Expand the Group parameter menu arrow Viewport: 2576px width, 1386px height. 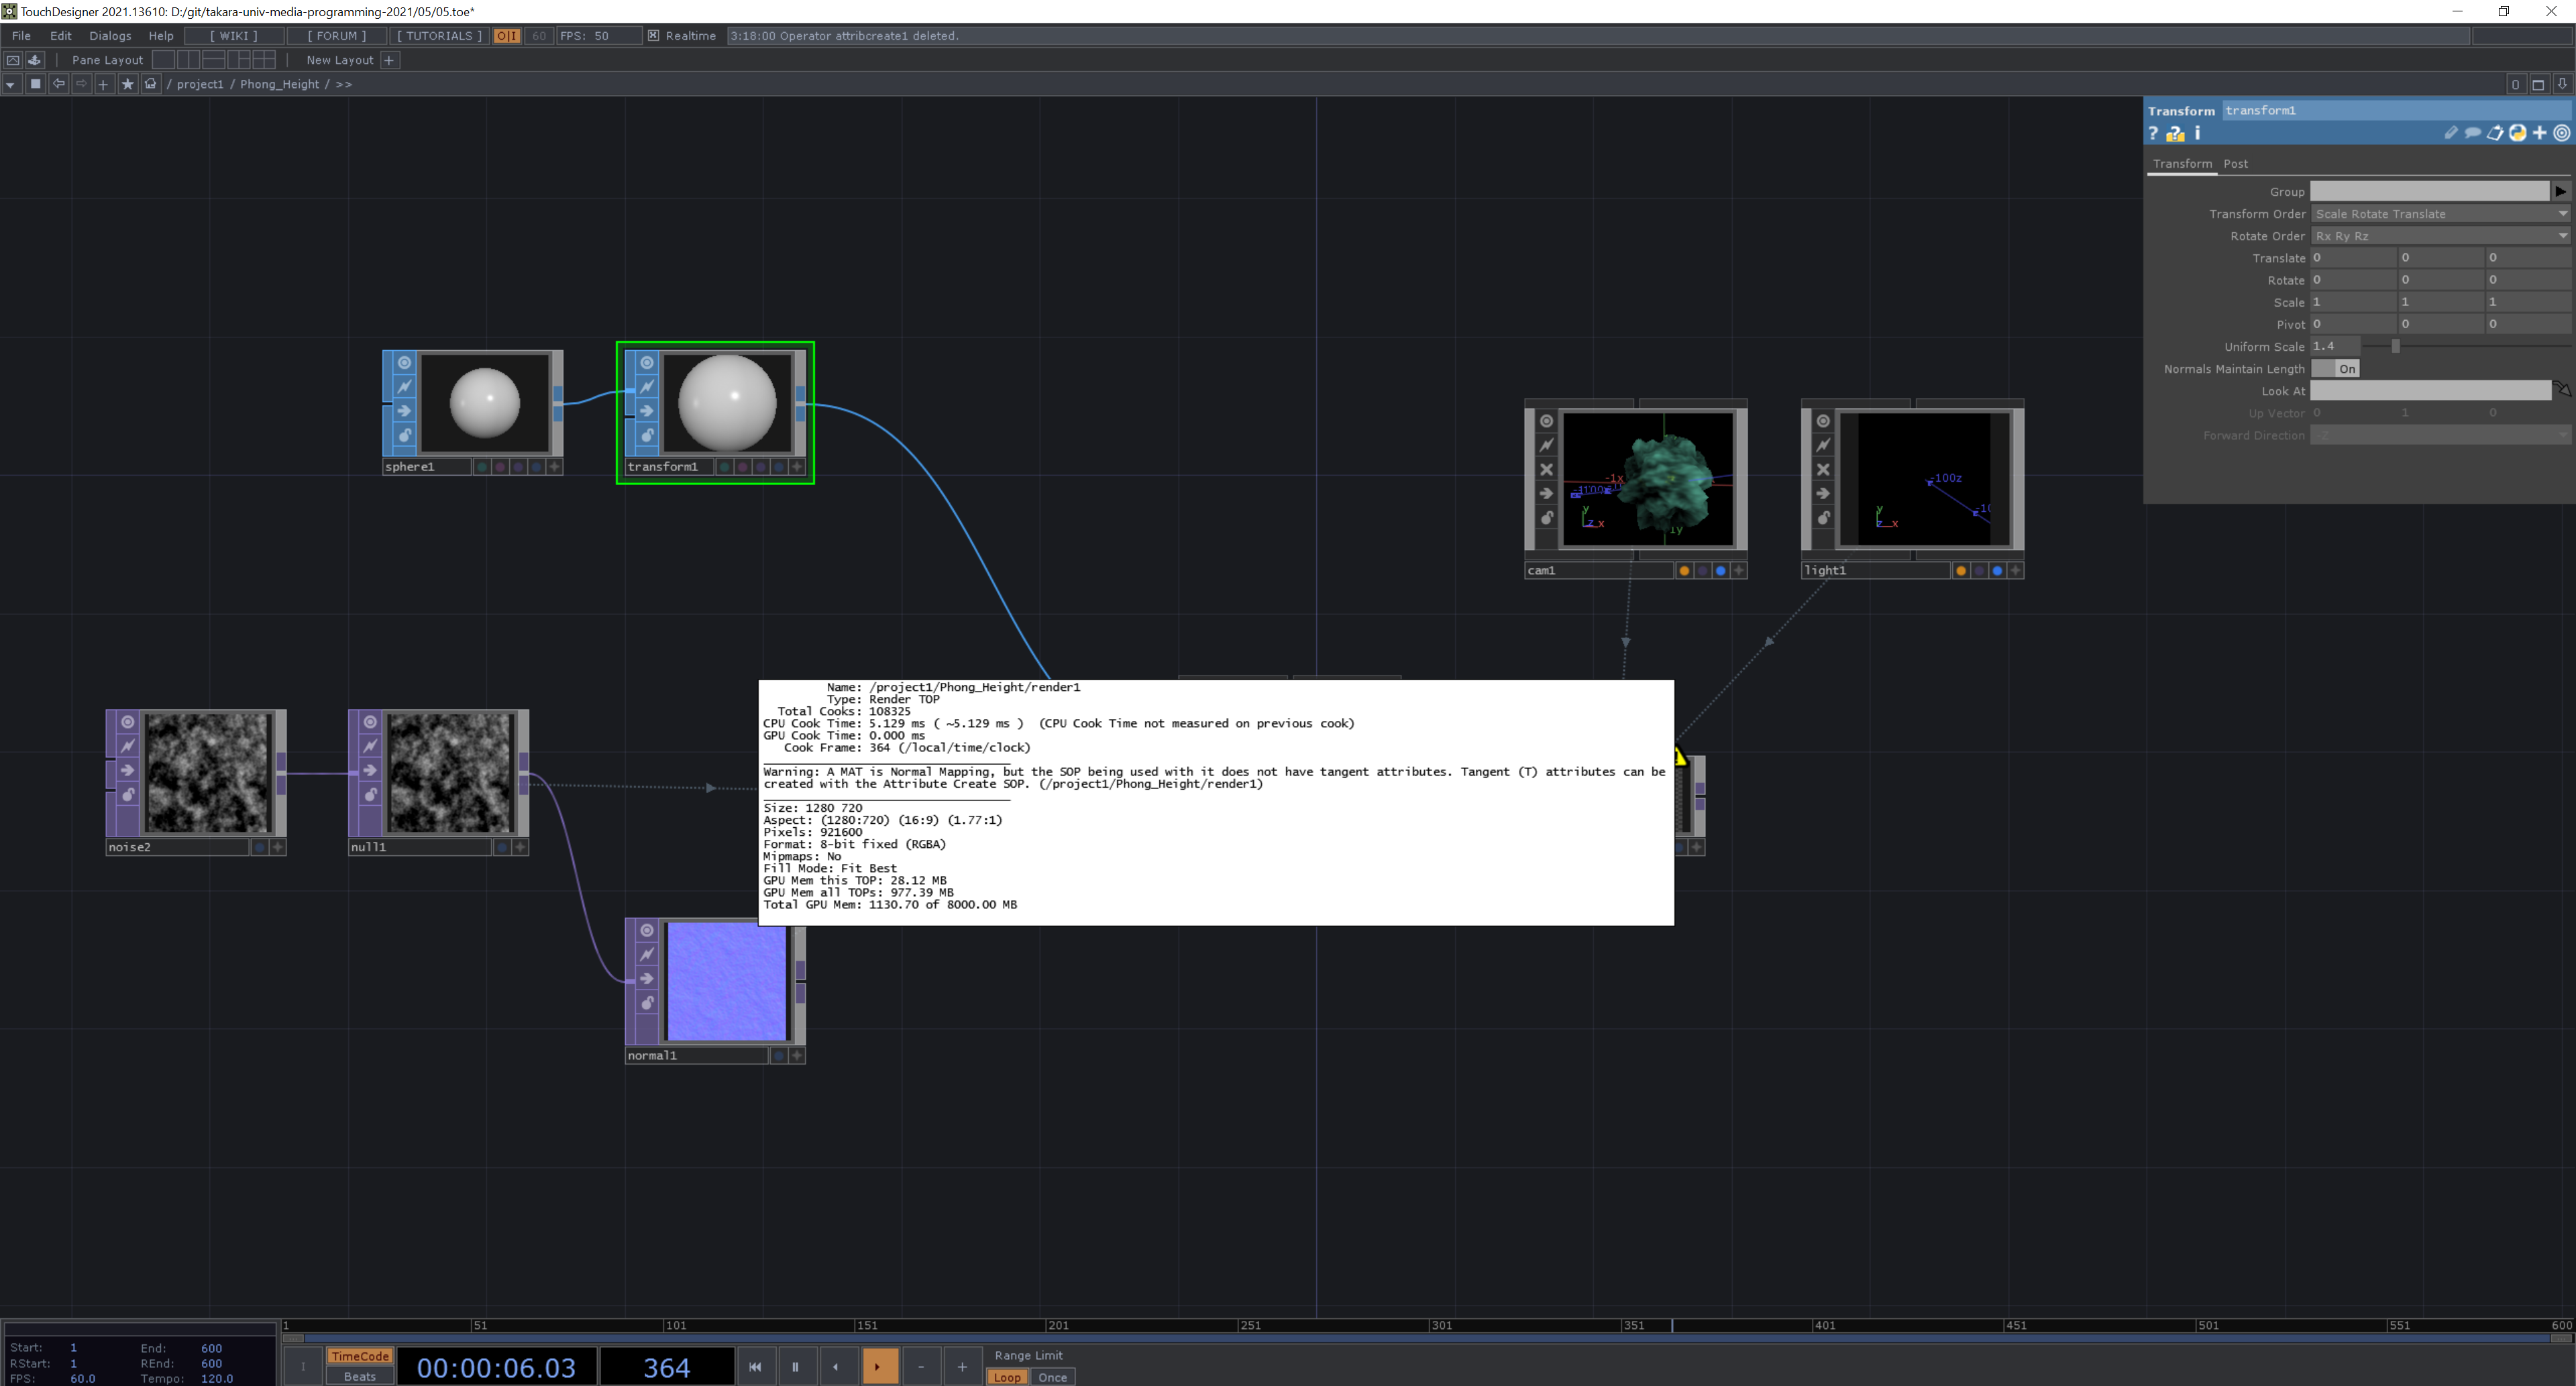(2559, 191)
